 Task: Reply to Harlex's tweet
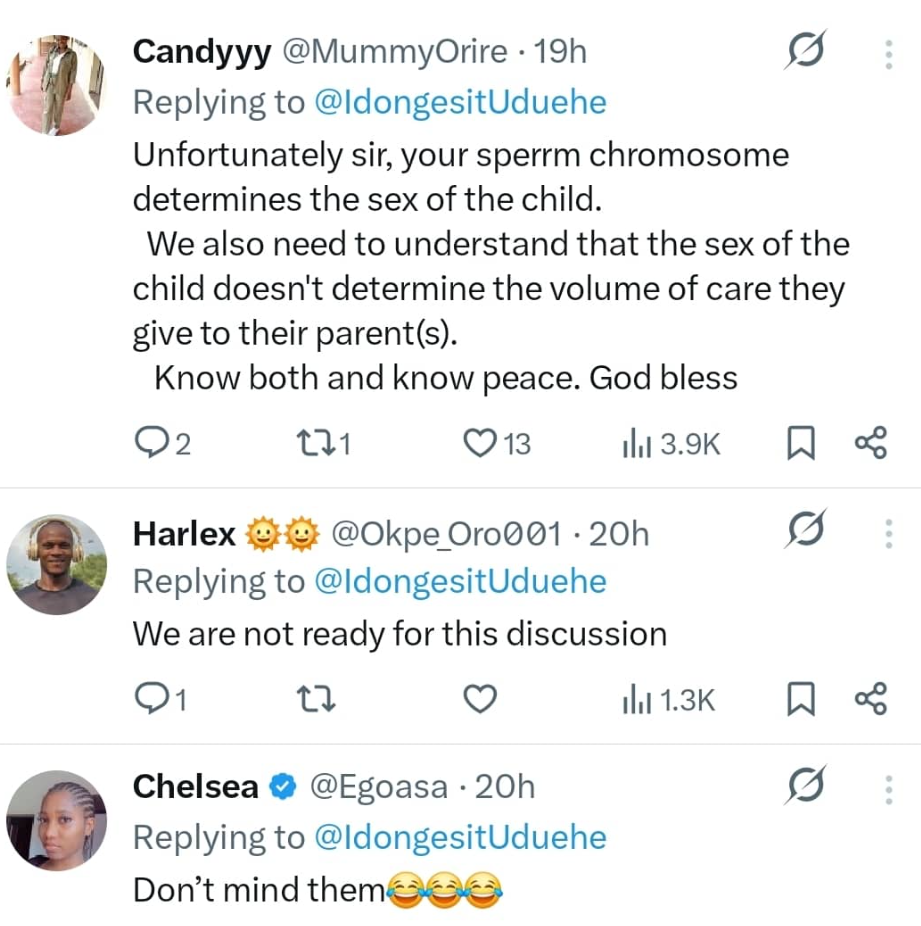tap(150, 700)
